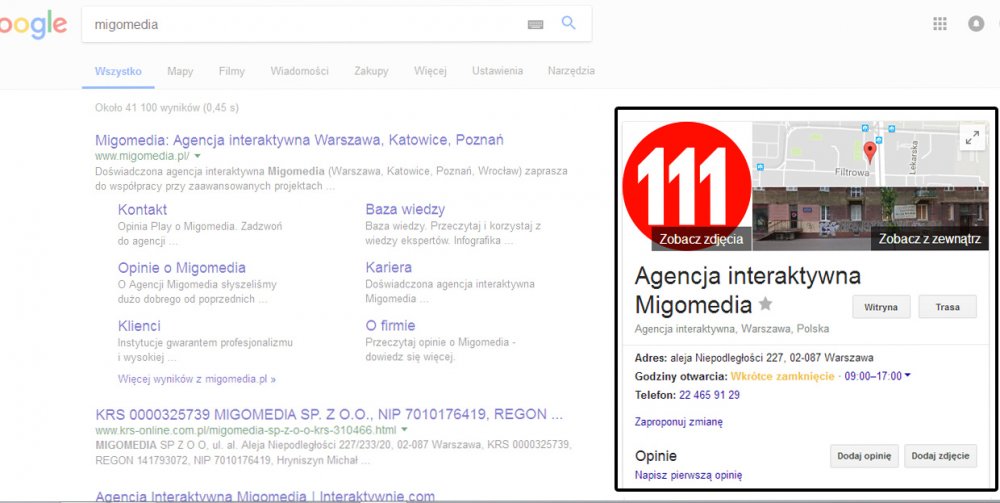Click the Około 41 100 wyników text
Screen dimensions: 1000x503
click(166, 108)
